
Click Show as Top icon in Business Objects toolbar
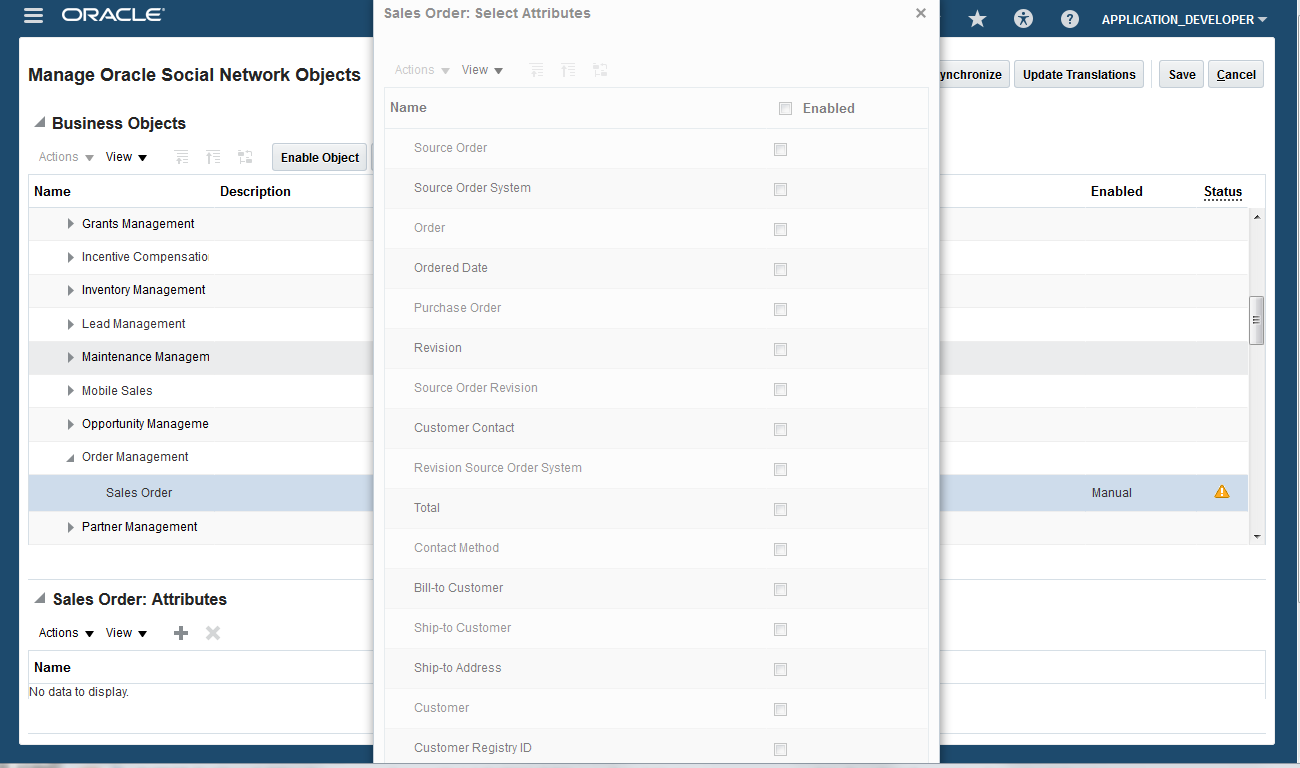tap(245, 157)
